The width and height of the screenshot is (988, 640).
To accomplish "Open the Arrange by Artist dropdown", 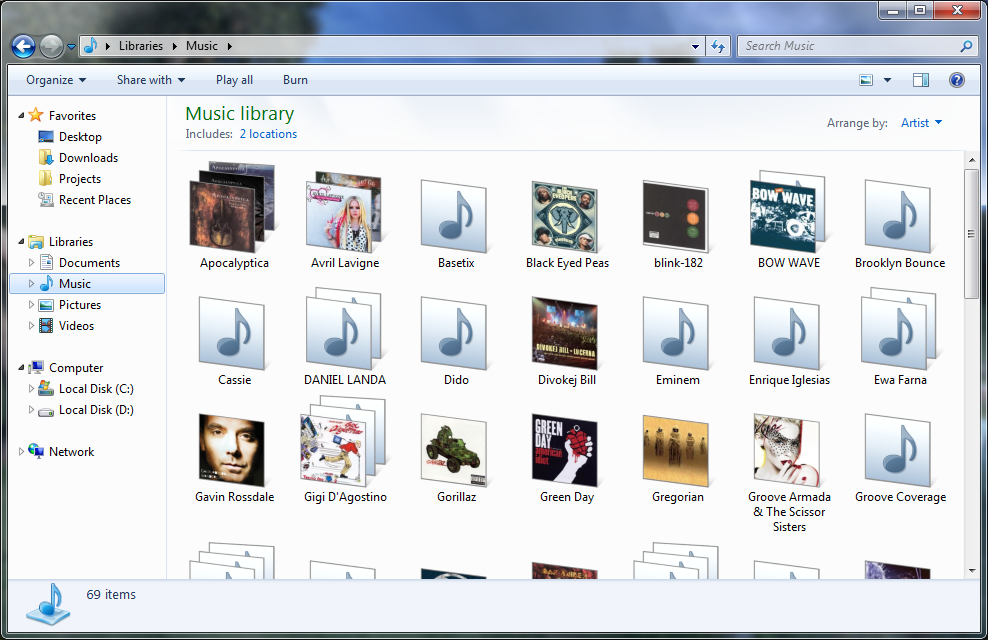I will pos(921,123).
